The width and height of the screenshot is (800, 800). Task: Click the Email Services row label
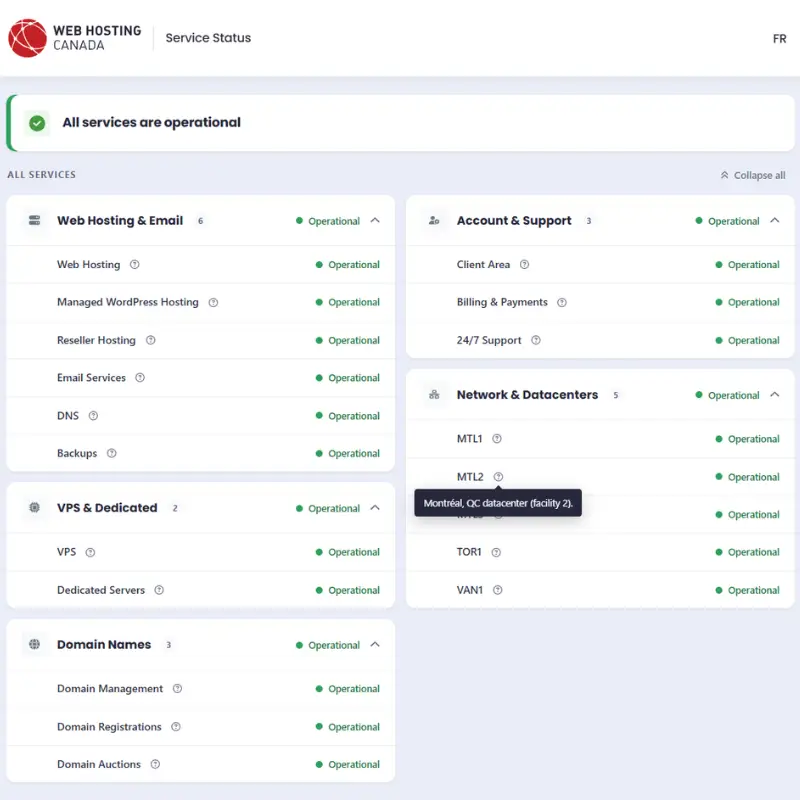click(x=91, y=378)
